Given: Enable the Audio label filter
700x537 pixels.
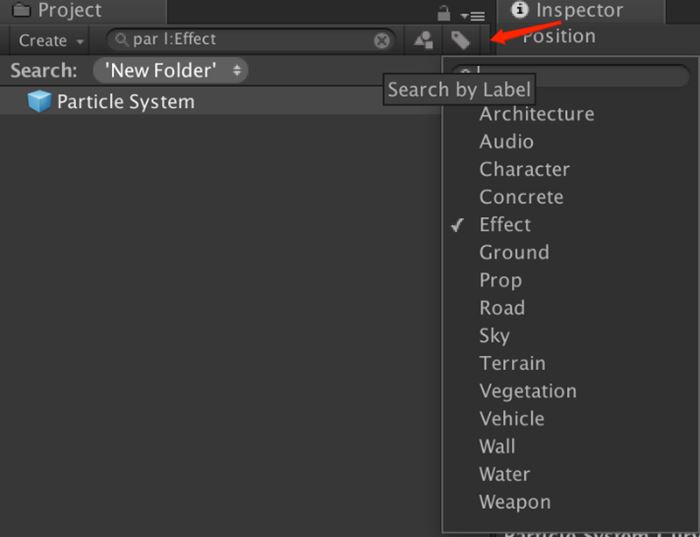Looking at the screenshot, I should (x=506, y=142).
